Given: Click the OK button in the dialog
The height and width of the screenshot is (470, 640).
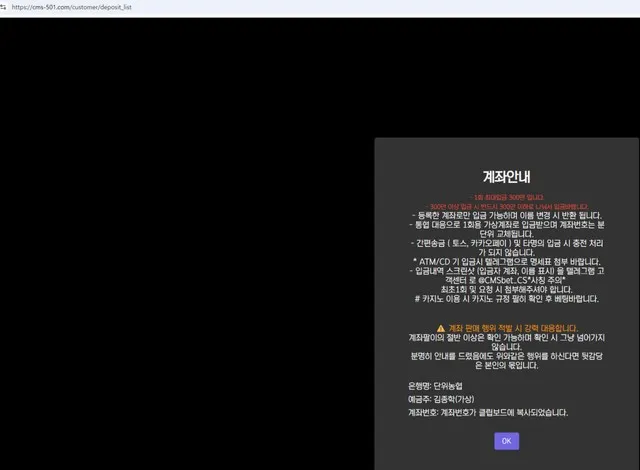Looking at the screenshot, I should pyautogui.click(x=507, y=441).
